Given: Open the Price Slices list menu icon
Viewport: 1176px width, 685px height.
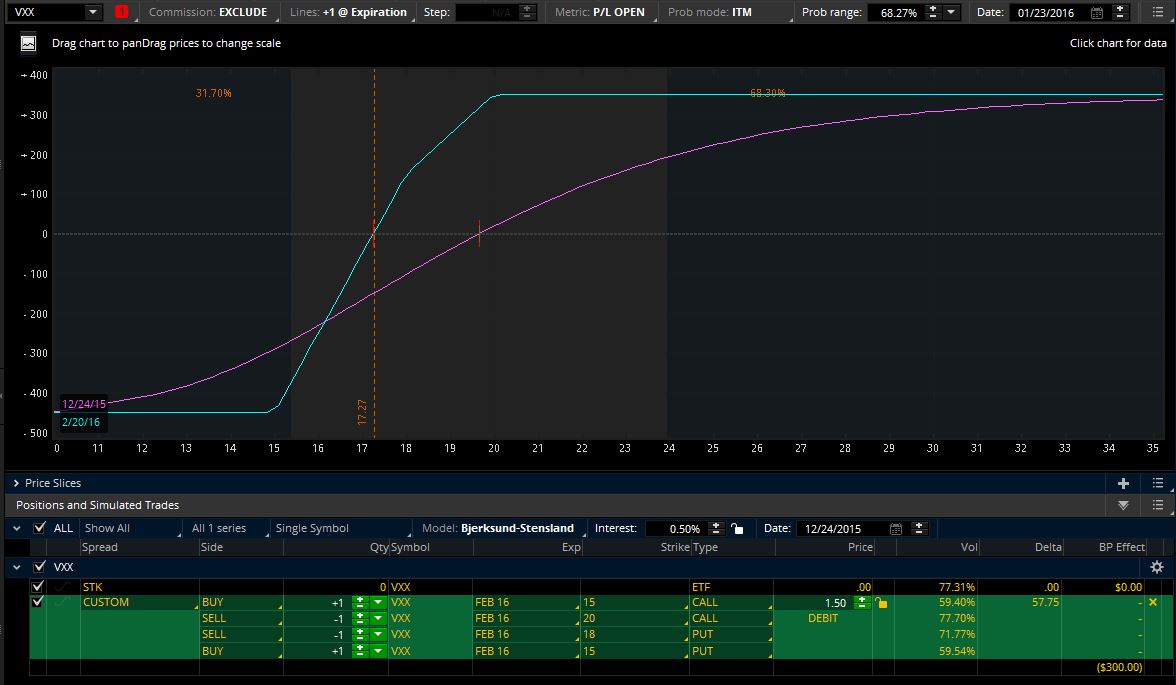Looking at the screenshot, I should [1157, 483].
